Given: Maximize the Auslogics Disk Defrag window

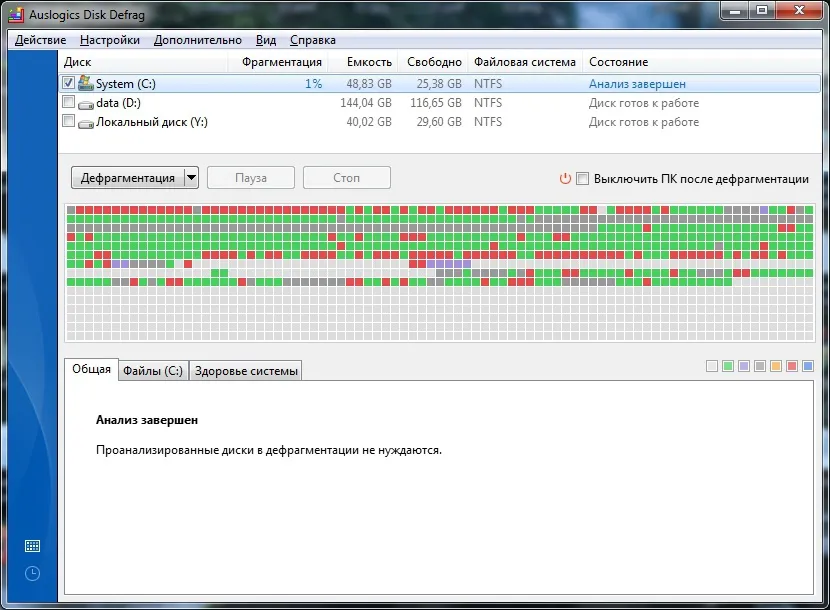Looking at the screenshot, I should tap(762, 11).
